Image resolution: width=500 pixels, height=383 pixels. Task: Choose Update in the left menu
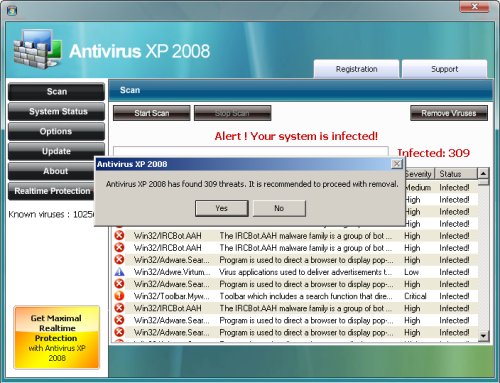[x=56, y=151]
